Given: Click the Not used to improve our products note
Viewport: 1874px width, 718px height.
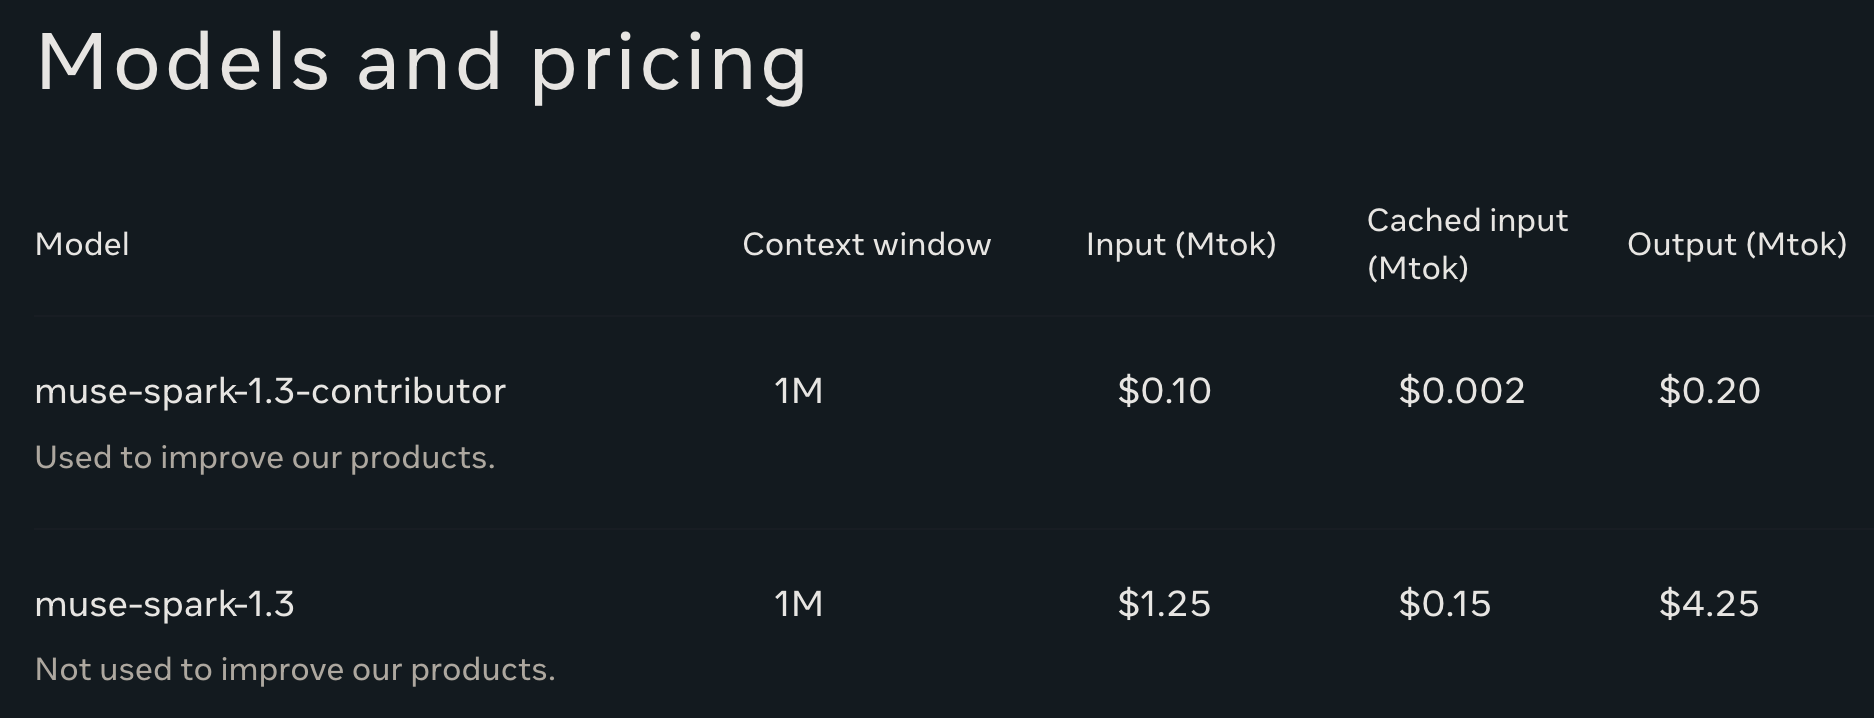Looking at the screenshot, I should pos(295,669).
